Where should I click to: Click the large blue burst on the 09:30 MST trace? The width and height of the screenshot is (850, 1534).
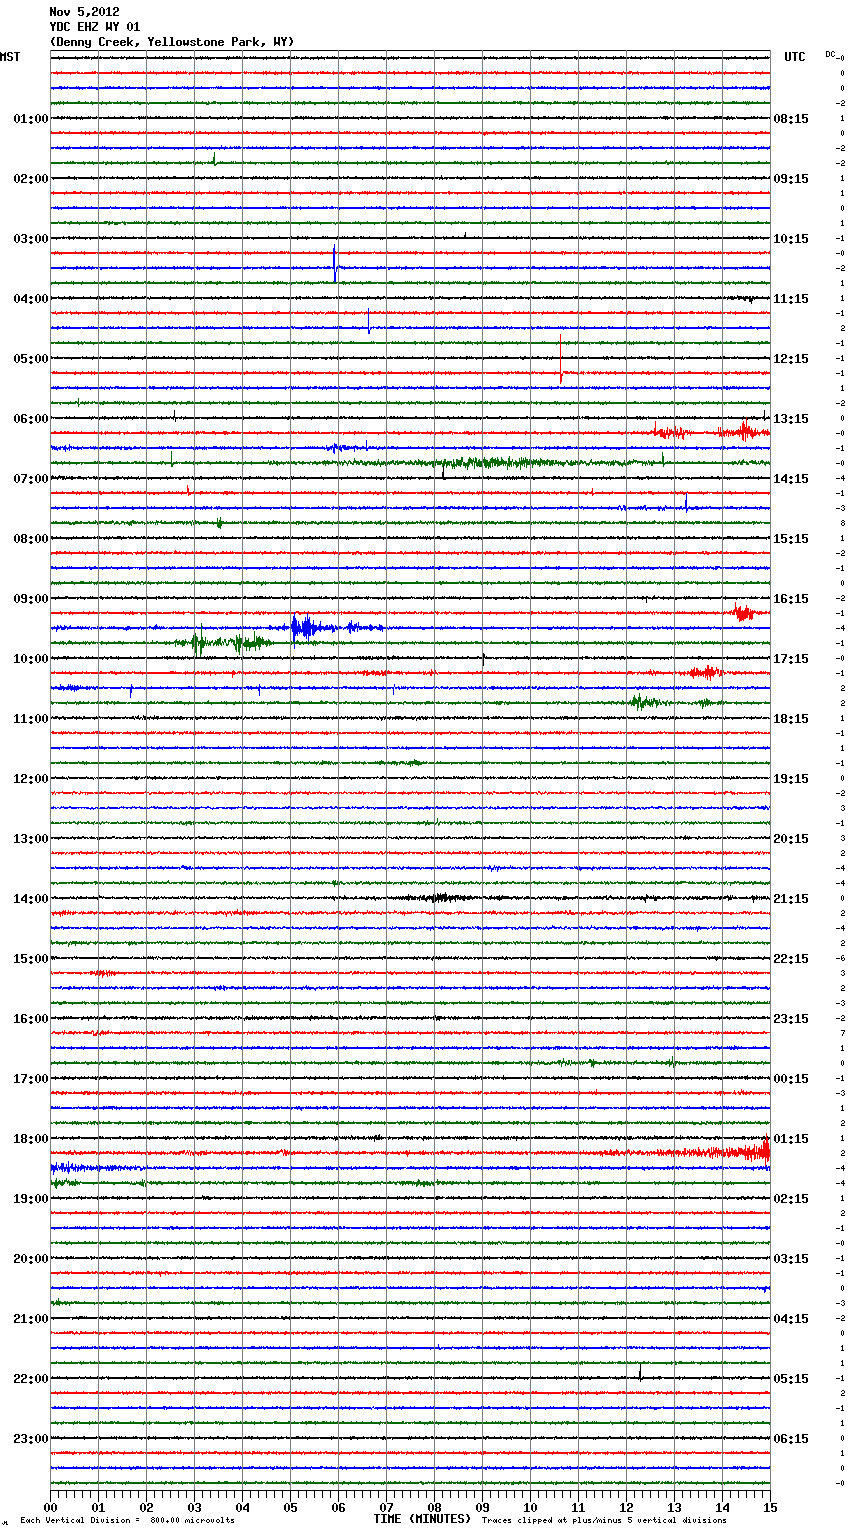coord(304,628)
